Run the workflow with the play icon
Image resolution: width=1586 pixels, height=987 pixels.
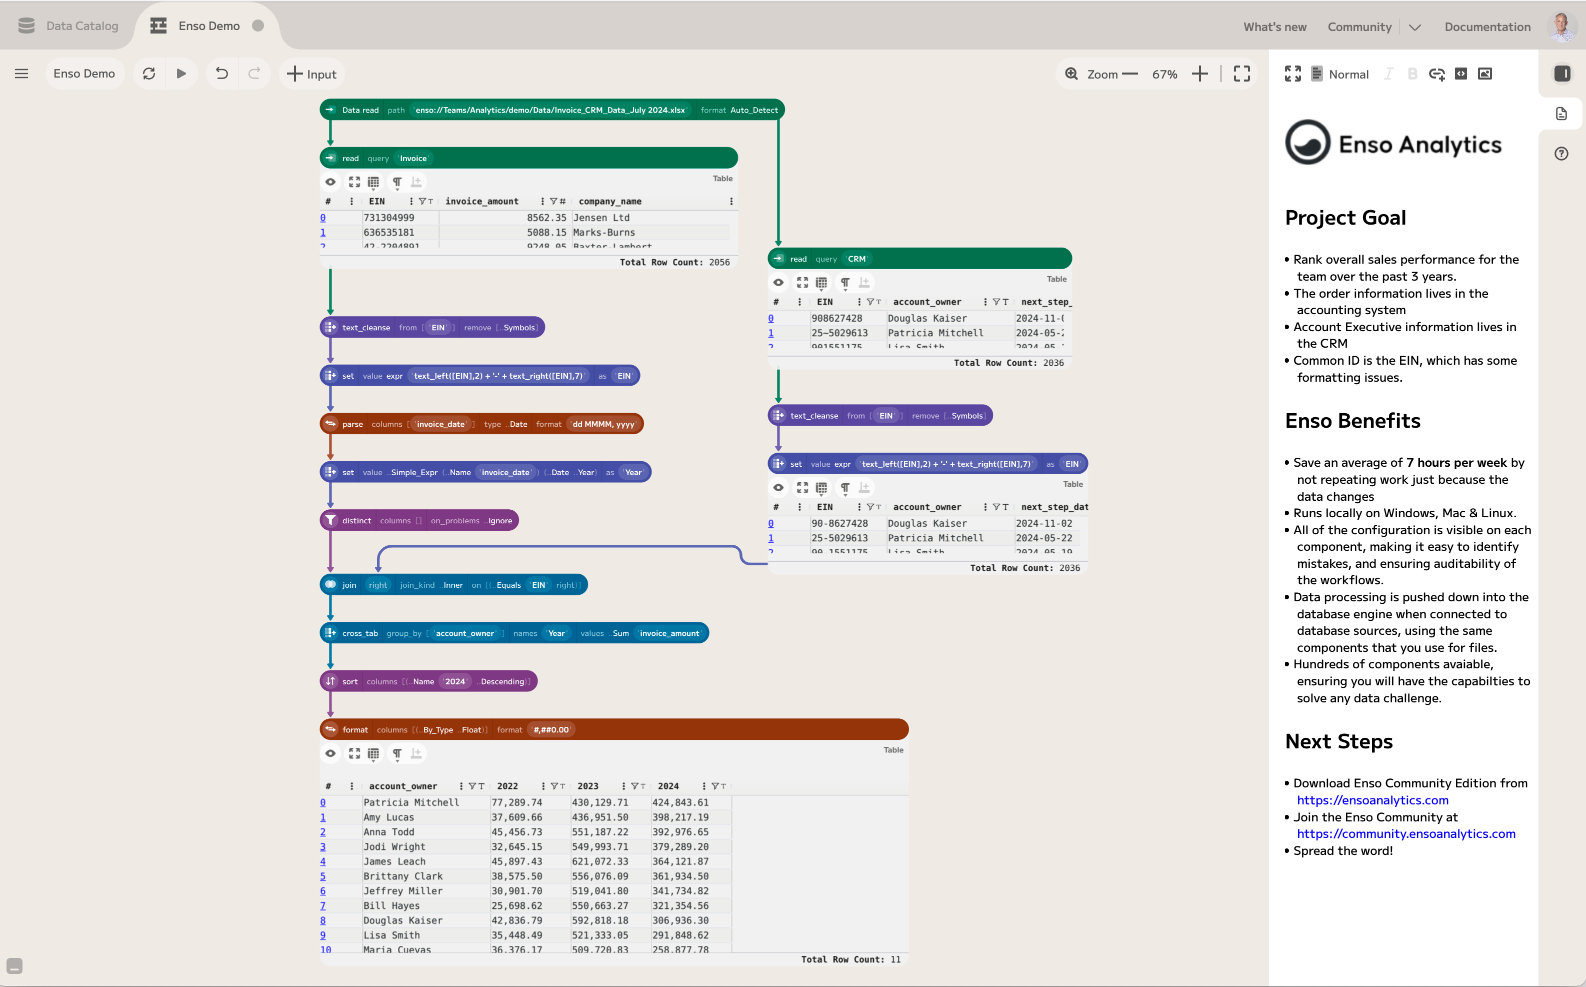tap(181, 74)
